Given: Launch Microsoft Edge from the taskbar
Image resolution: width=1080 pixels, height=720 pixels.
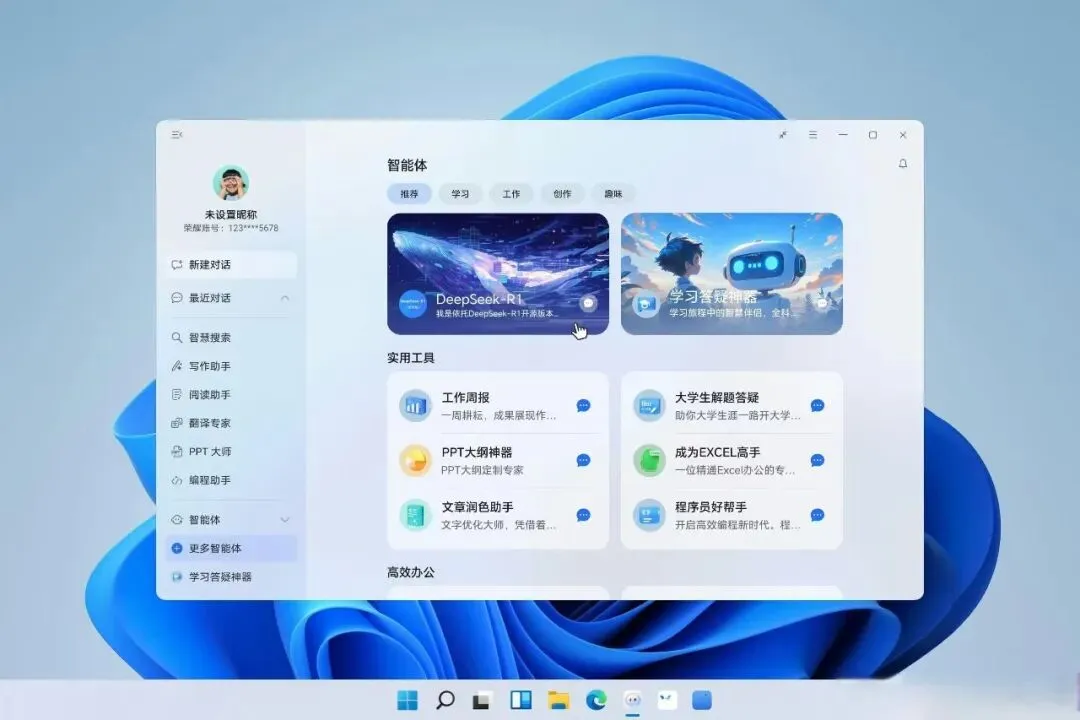Looking at the screenshot, I should click(596, 700).
